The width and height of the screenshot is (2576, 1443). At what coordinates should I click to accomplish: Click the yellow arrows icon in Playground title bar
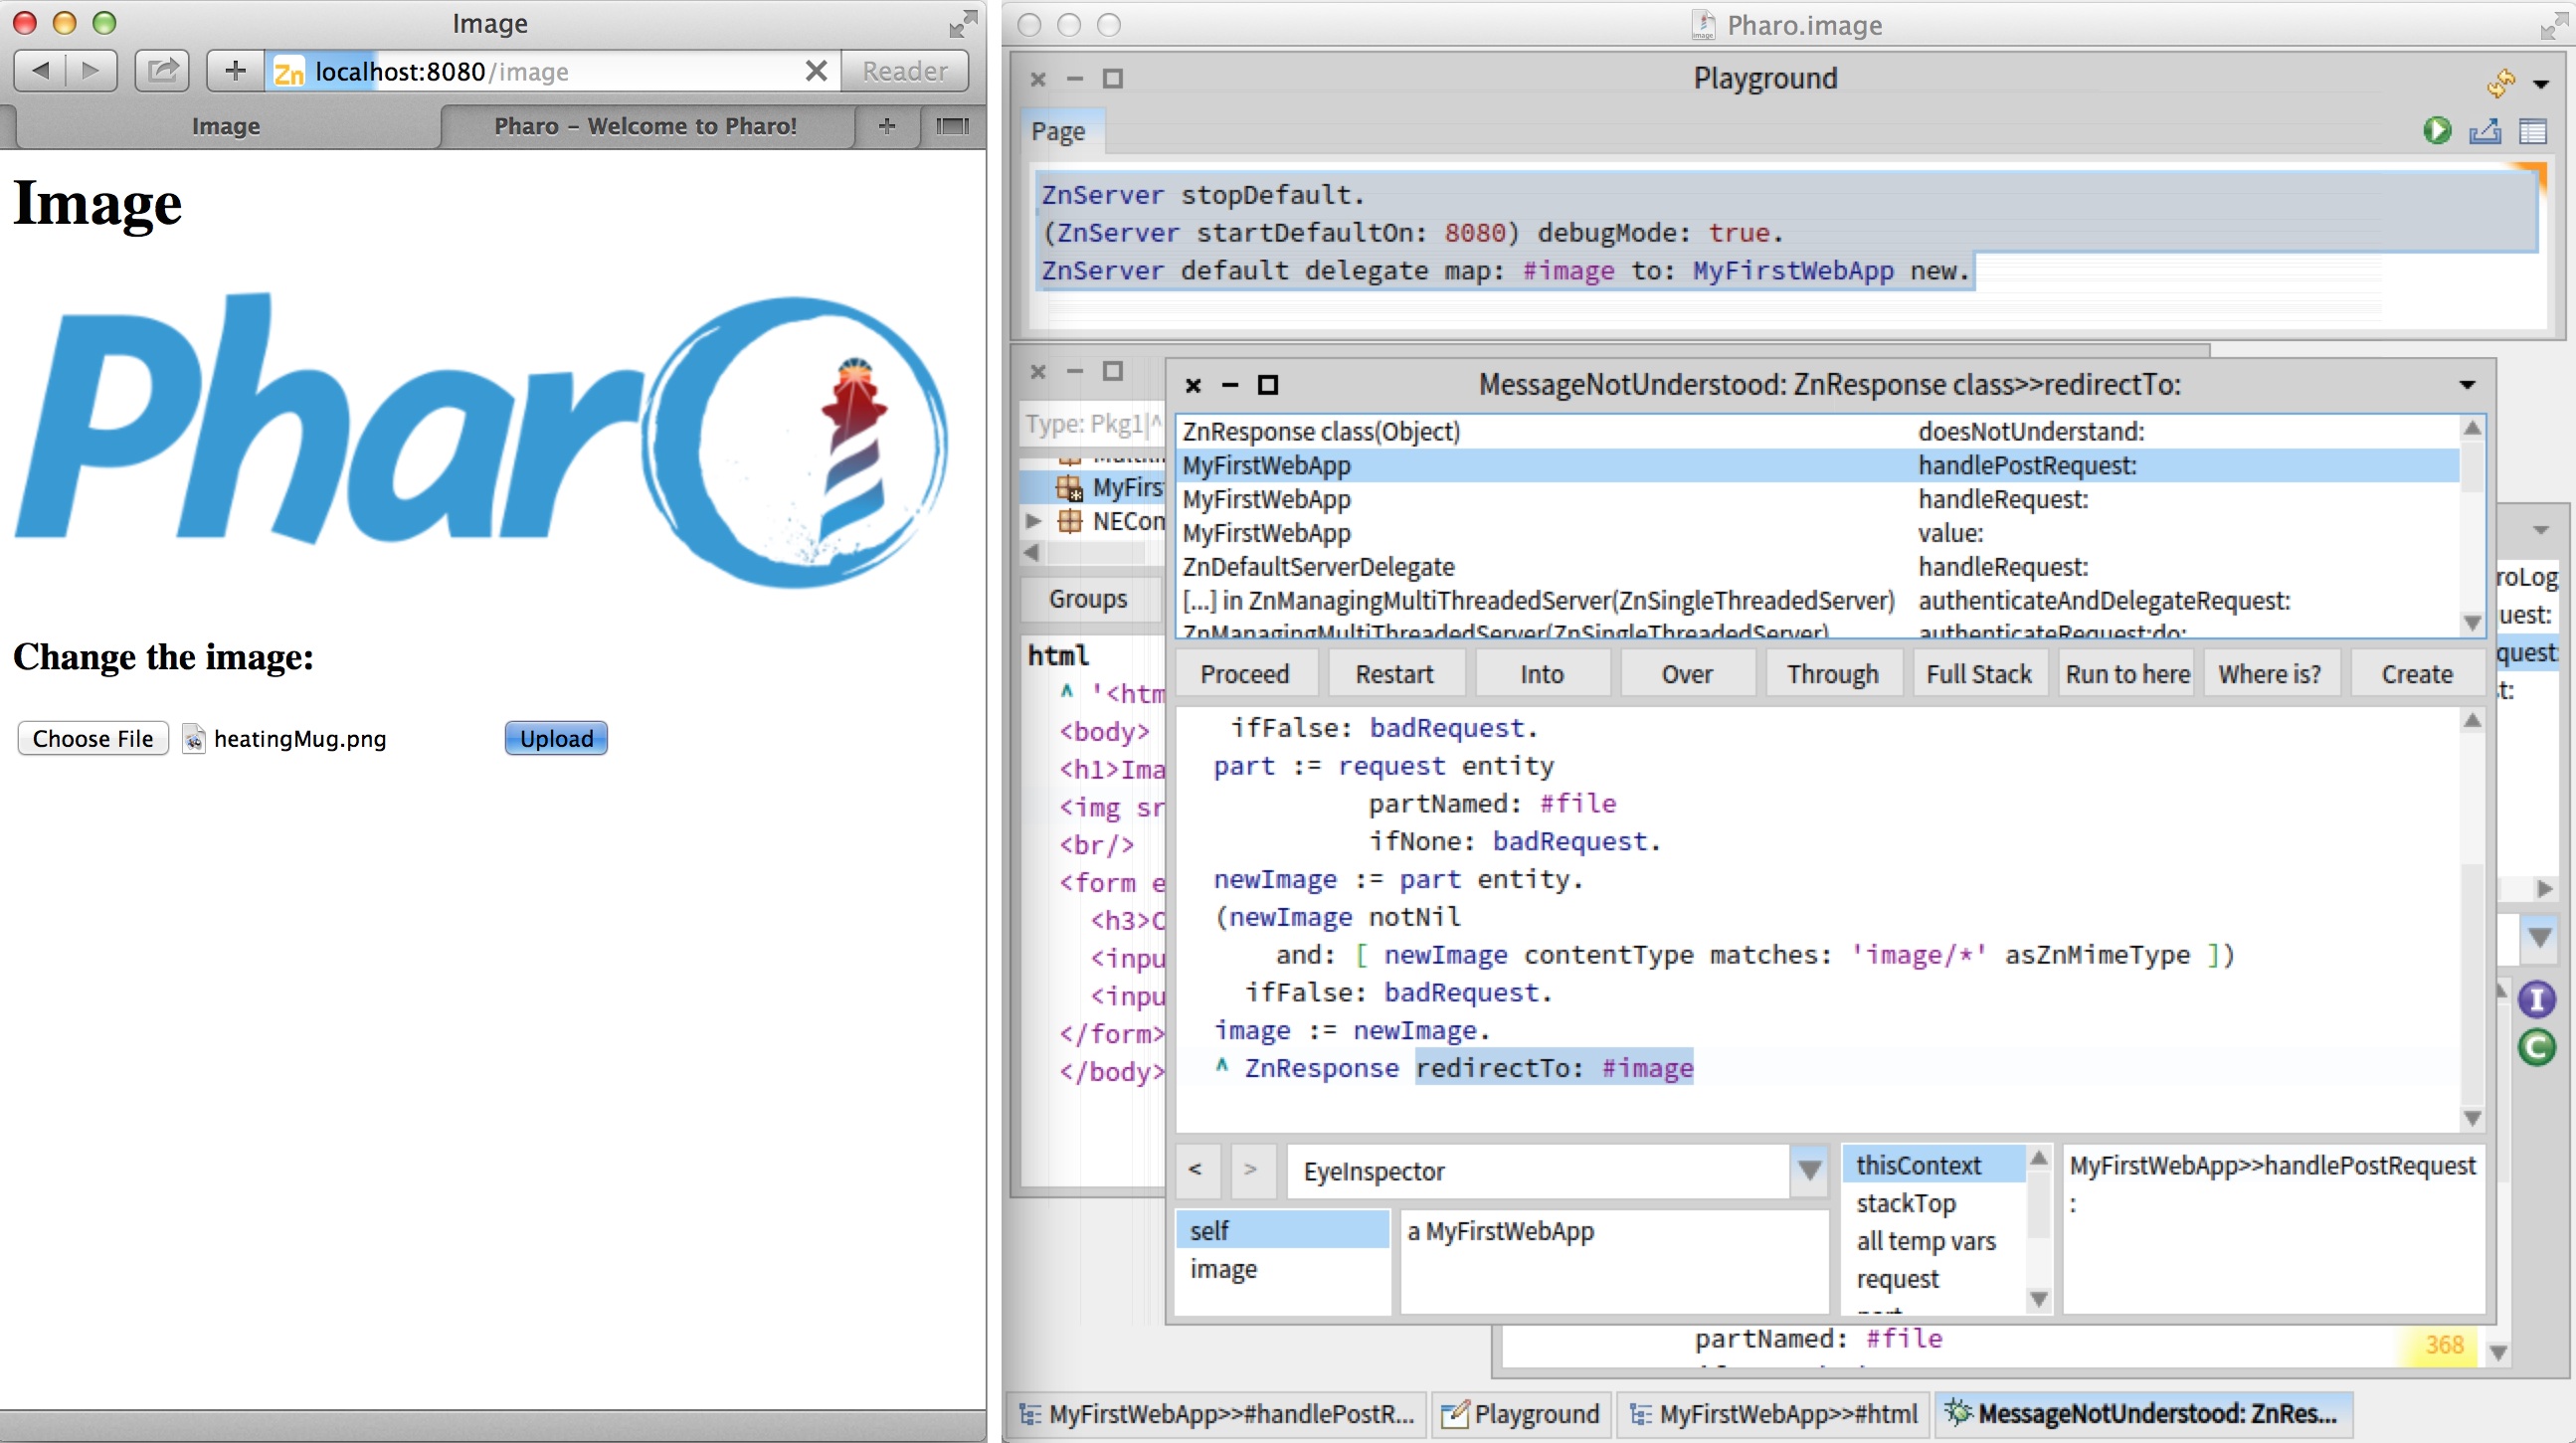[x=2500, y=83]
